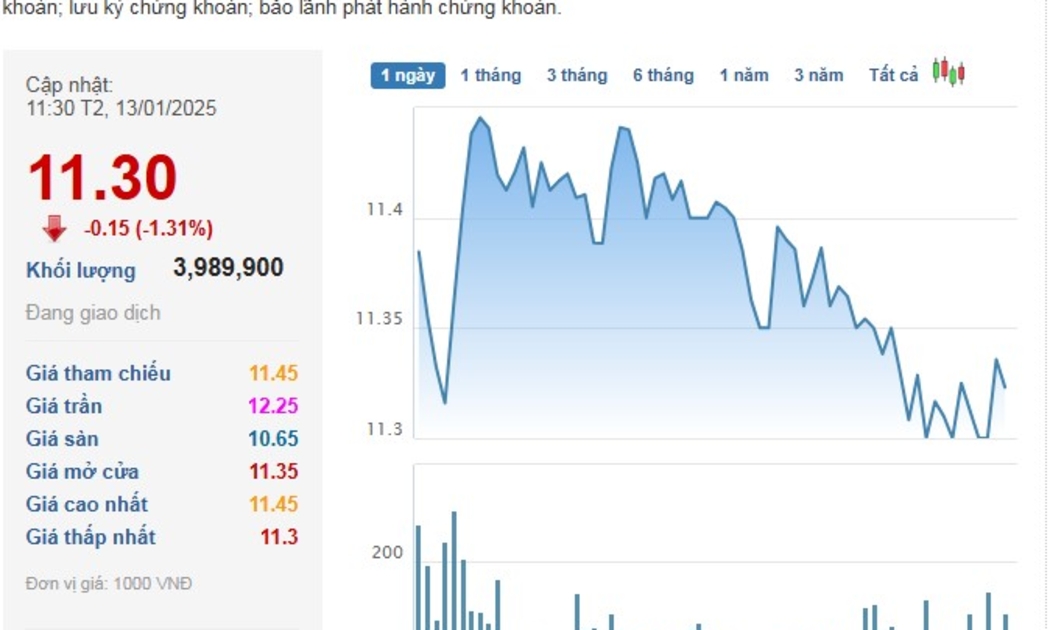The height and width of the screenshot is (630, 1050).
Task: Click the Giá tham chiếu label
Action: 98,373
